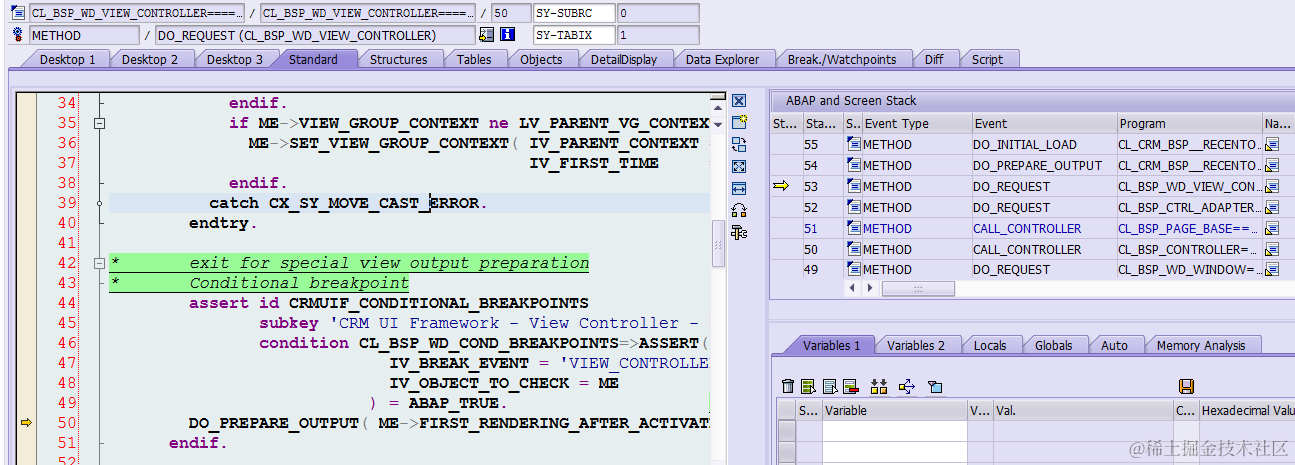This screenshot has height=465, width=1295.
Task: Select first row selector in variables table
Action: coord(787,430)
